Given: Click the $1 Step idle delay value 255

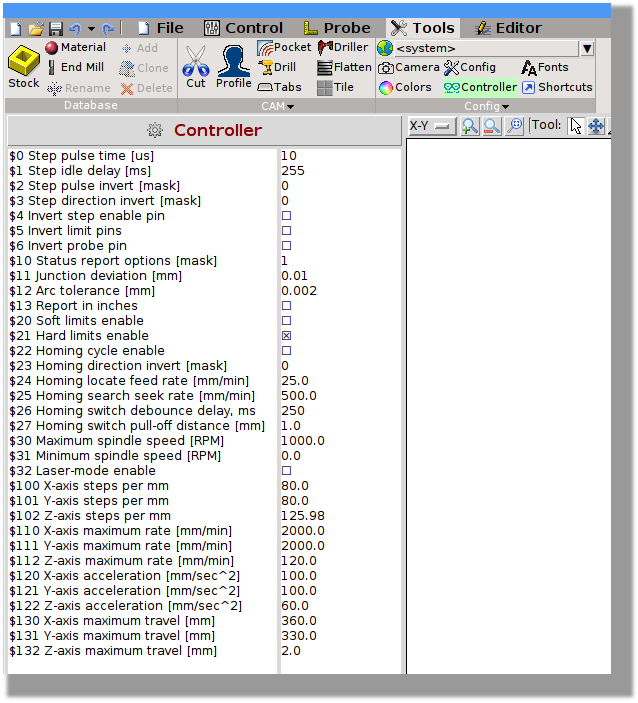Looking at the screenshot, I should pos(293,170).
